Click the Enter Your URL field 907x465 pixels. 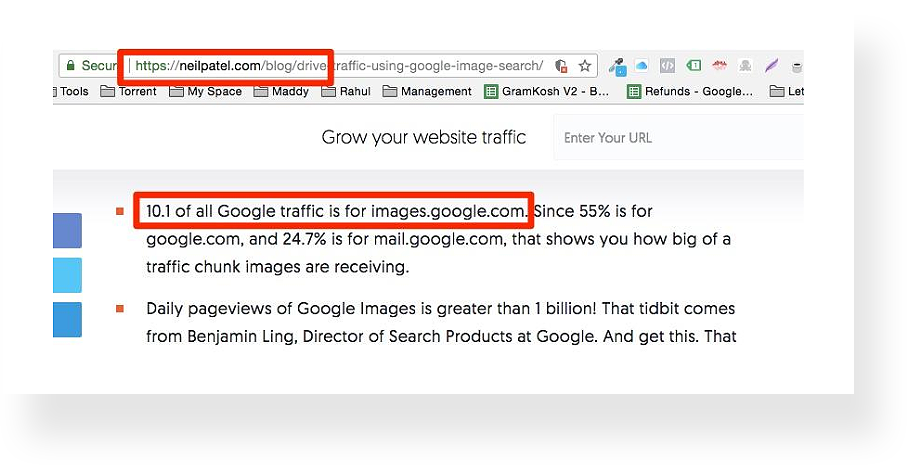[x=678, y=138]
